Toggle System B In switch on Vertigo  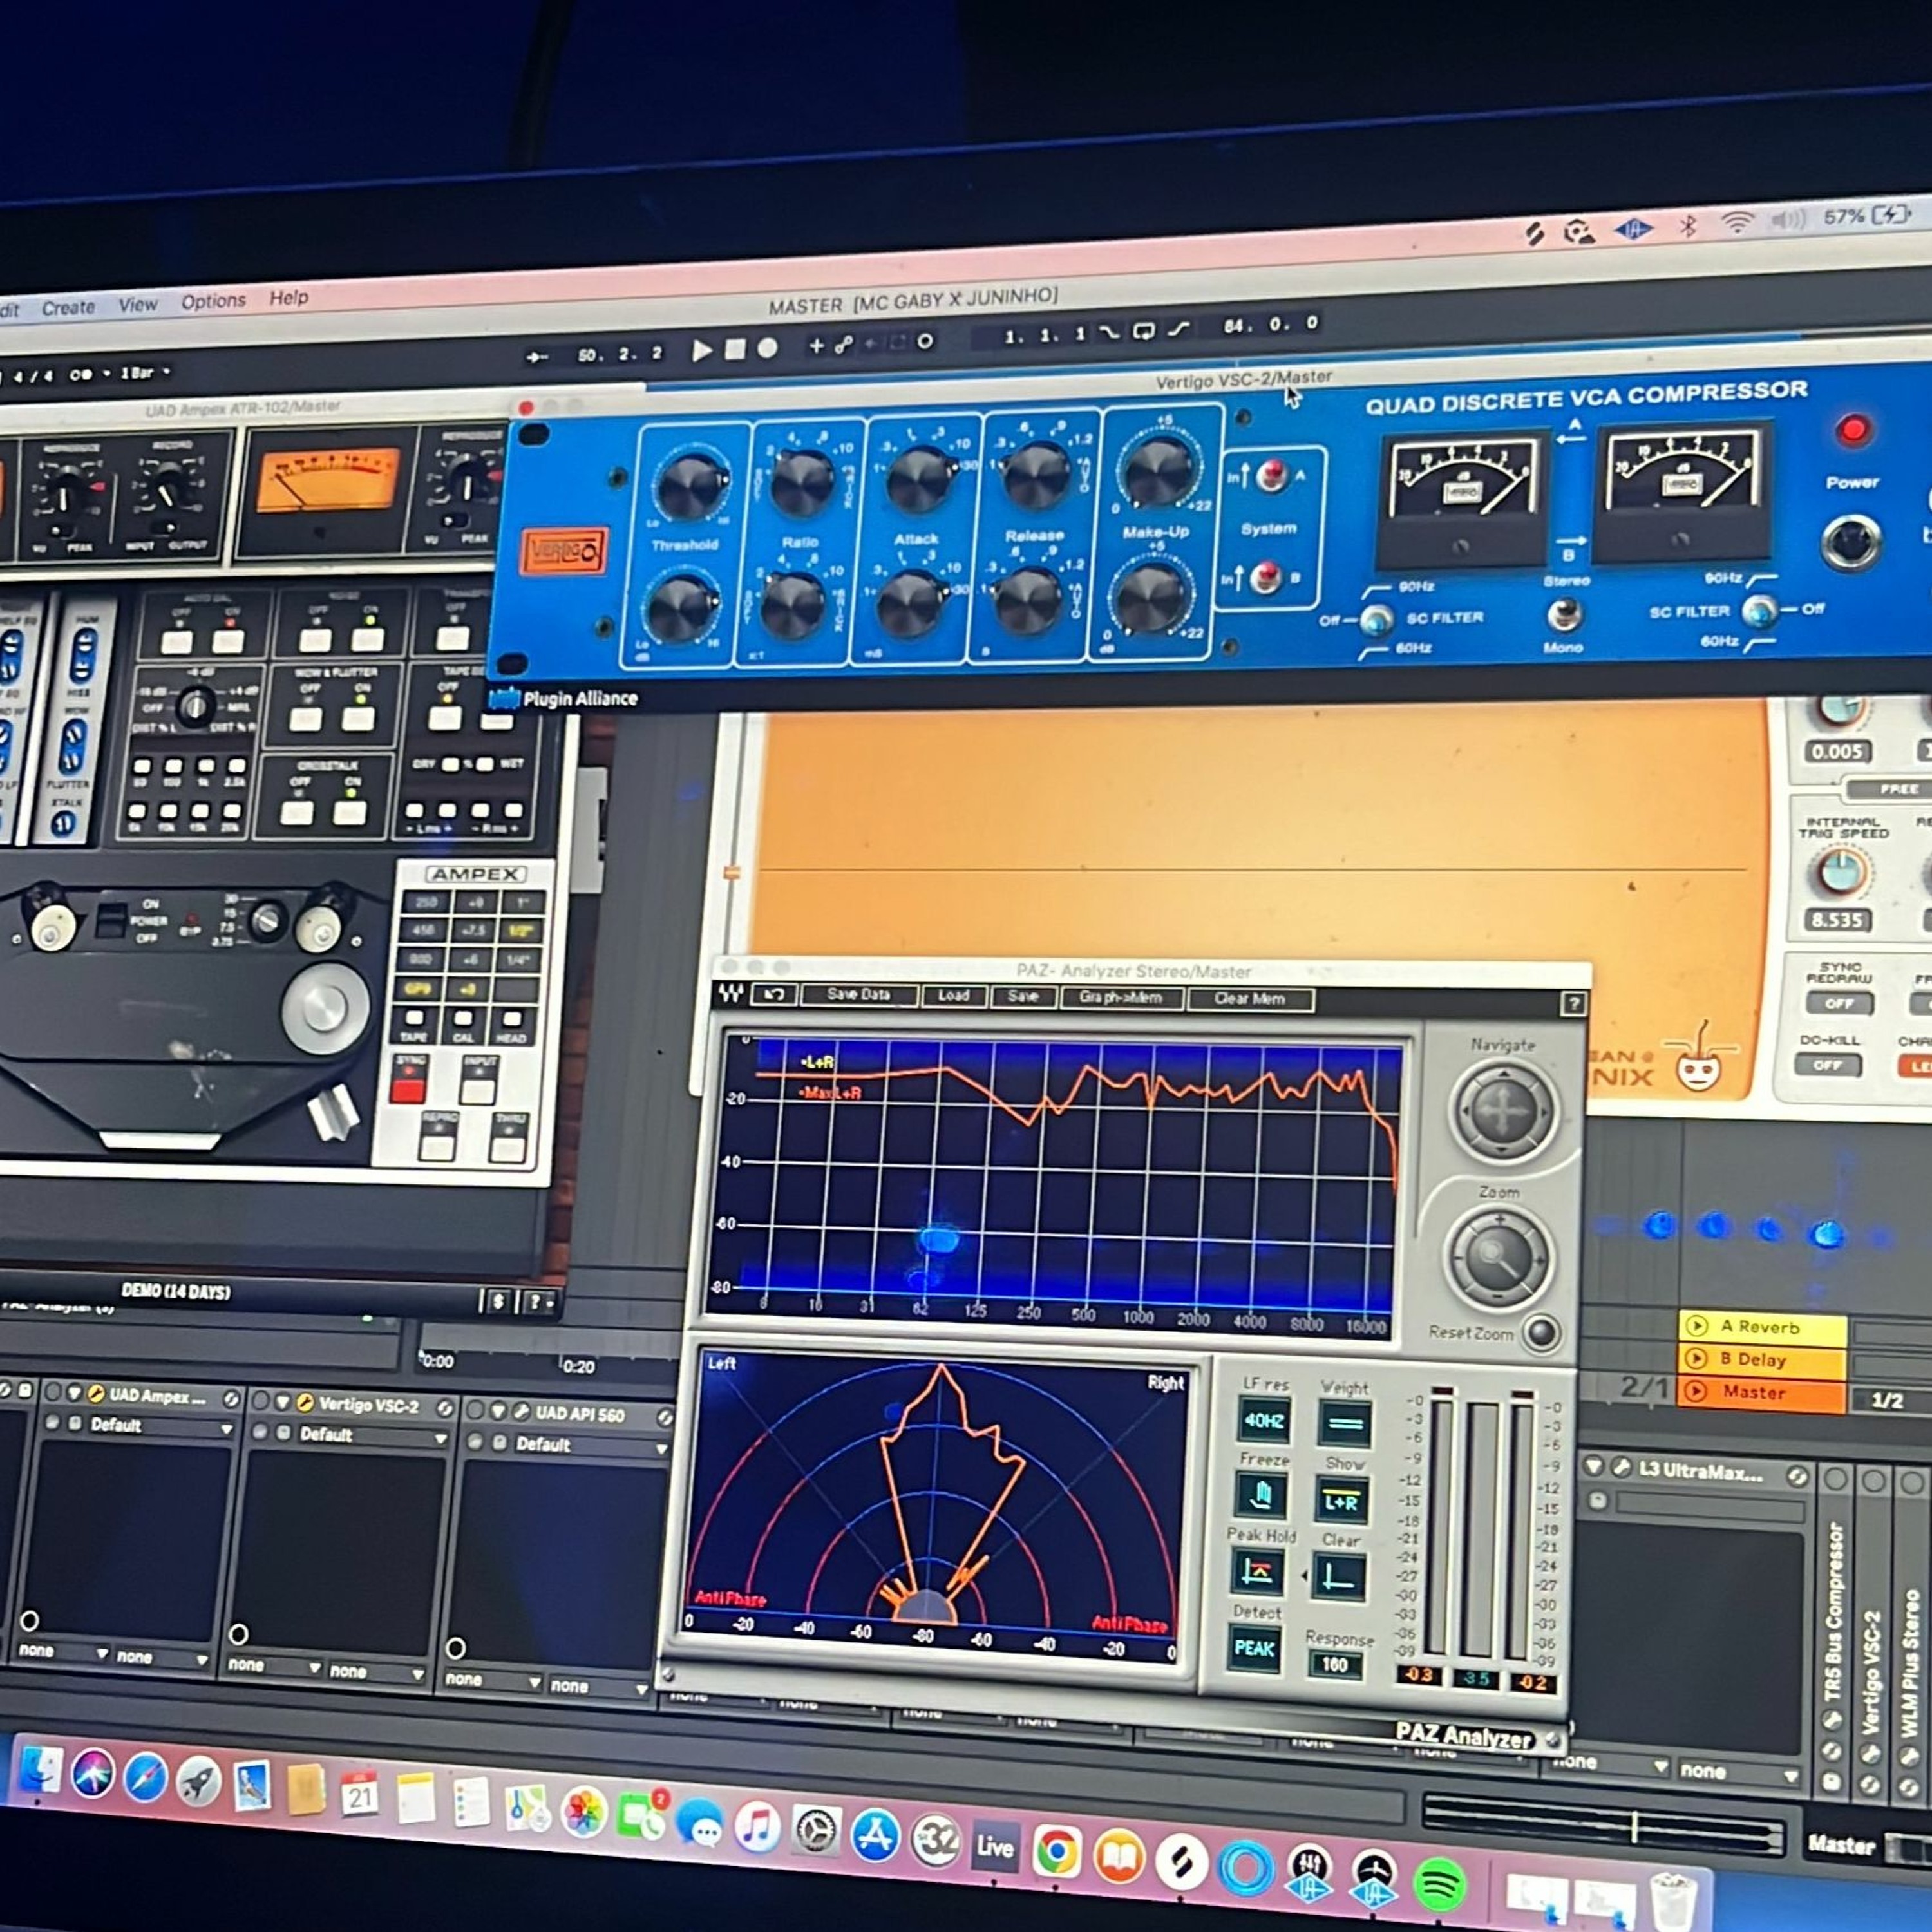pos(1266,576)
